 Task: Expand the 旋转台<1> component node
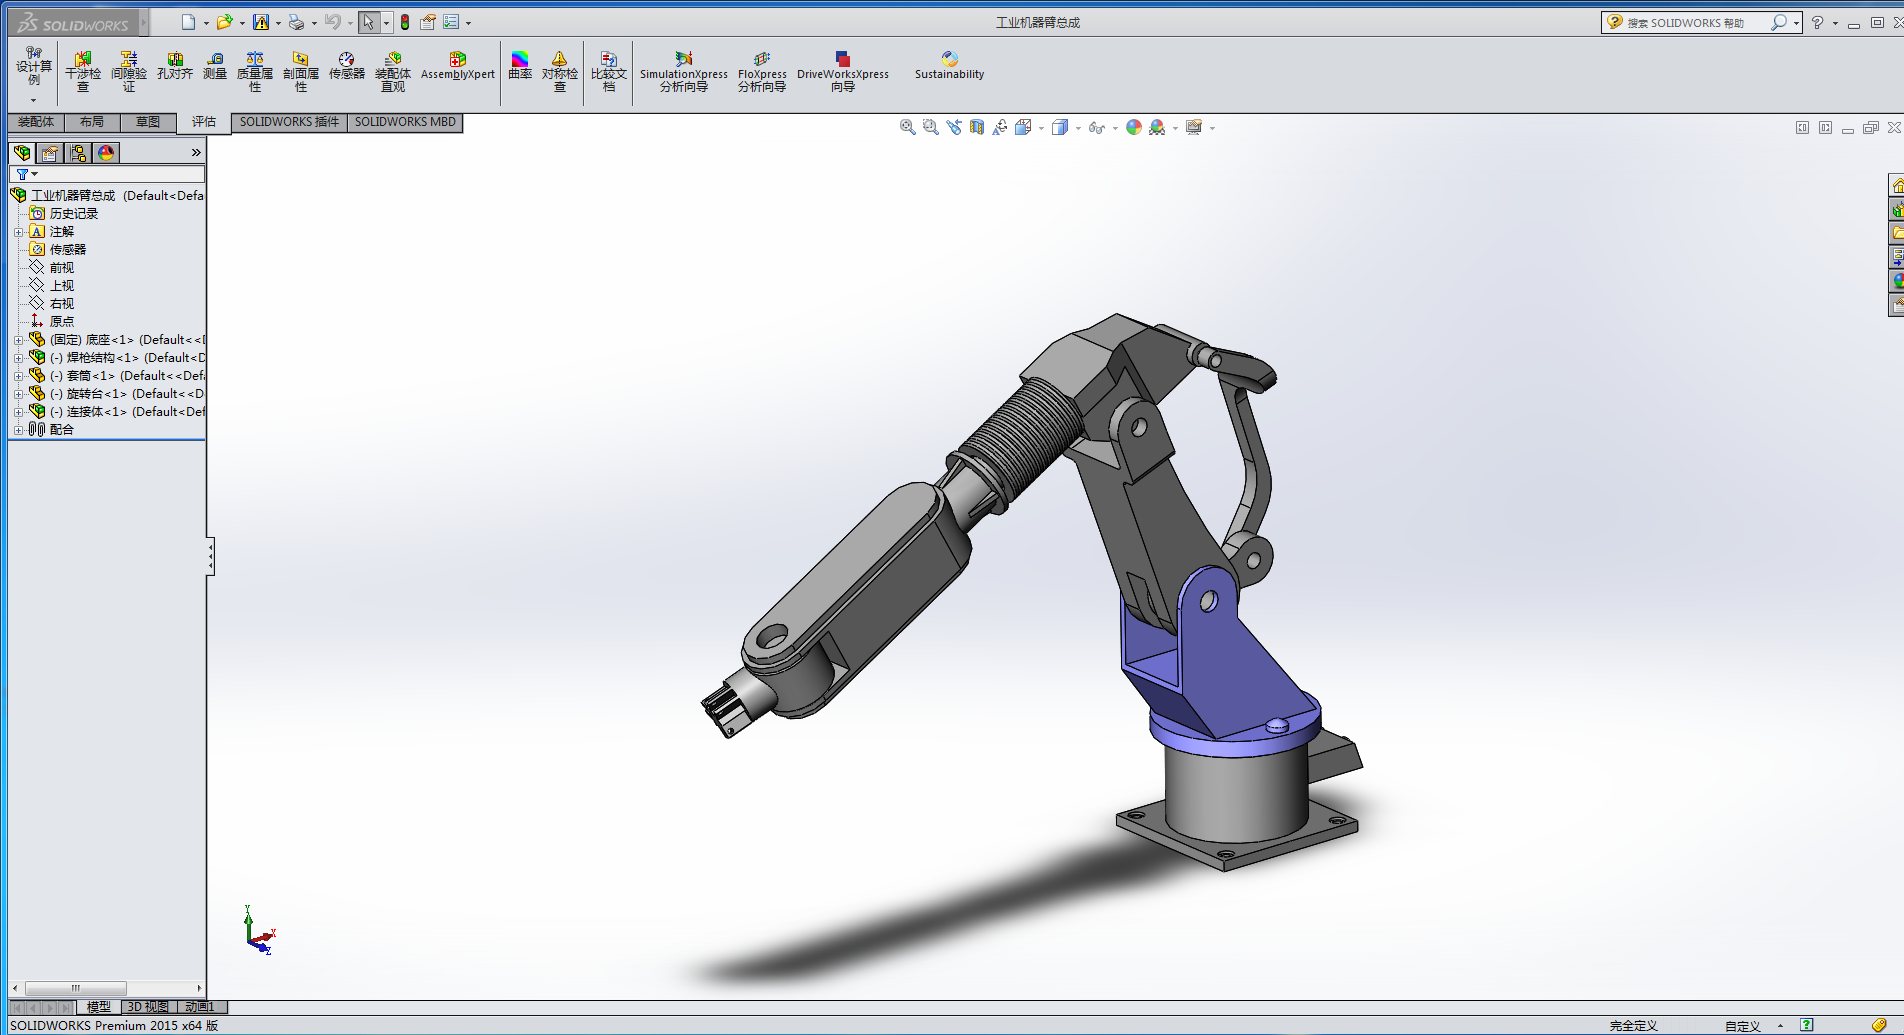tap(18, 394)
